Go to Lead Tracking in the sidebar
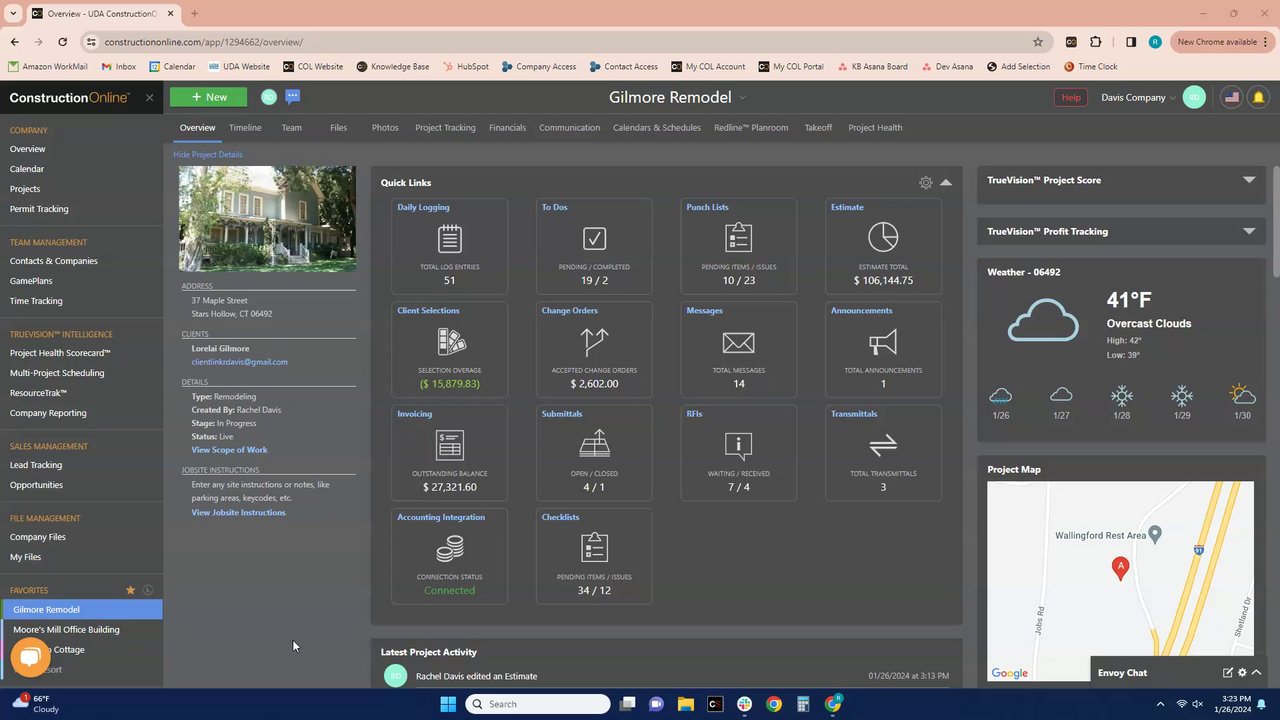The width and height of the screenshot is (1280, 720). tap(36, 465)
